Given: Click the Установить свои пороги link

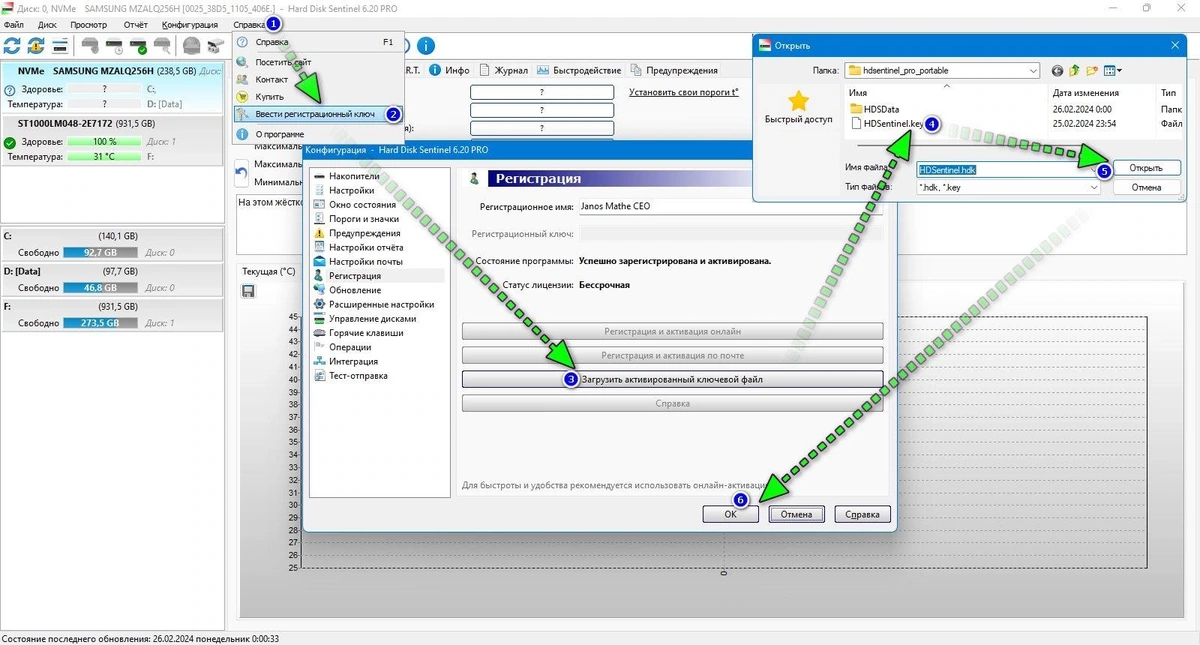Looking at the screenshot, I should (684, 92).
